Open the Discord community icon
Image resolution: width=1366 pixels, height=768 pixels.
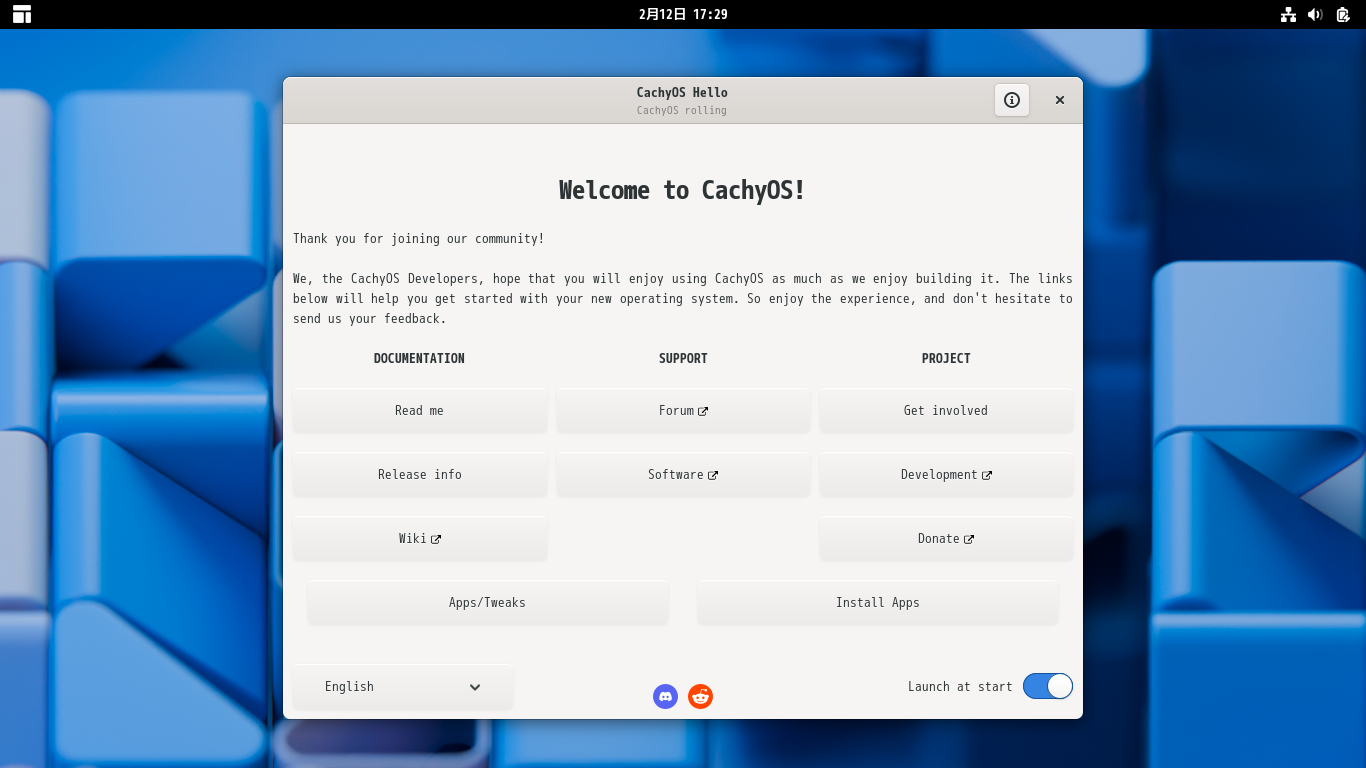click(x=665, y=697)
